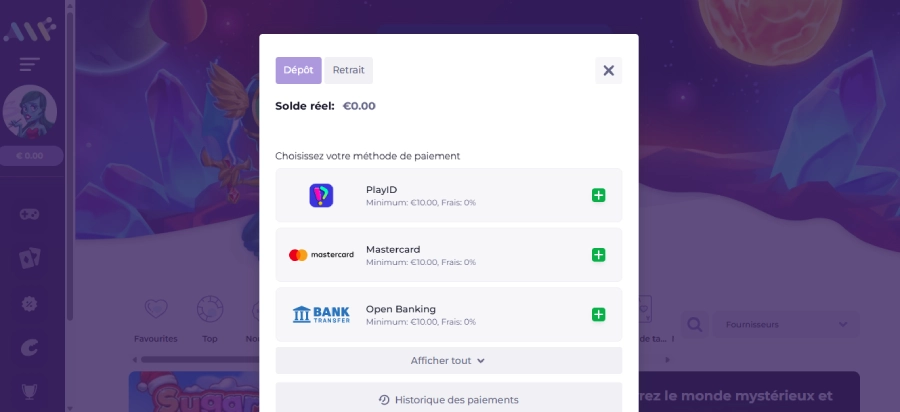Open the Fournisseurs dropdown
900x412 pixels.
click(x=786, y=325)
